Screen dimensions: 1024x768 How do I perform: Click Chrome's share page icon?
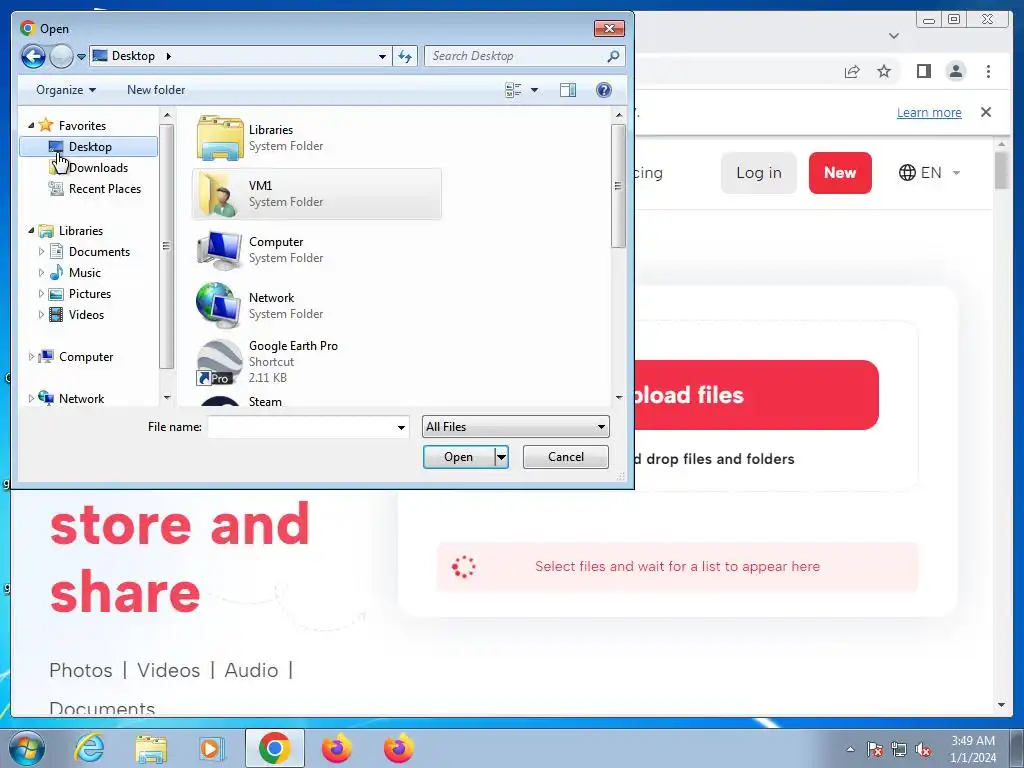tap(852, 71)
